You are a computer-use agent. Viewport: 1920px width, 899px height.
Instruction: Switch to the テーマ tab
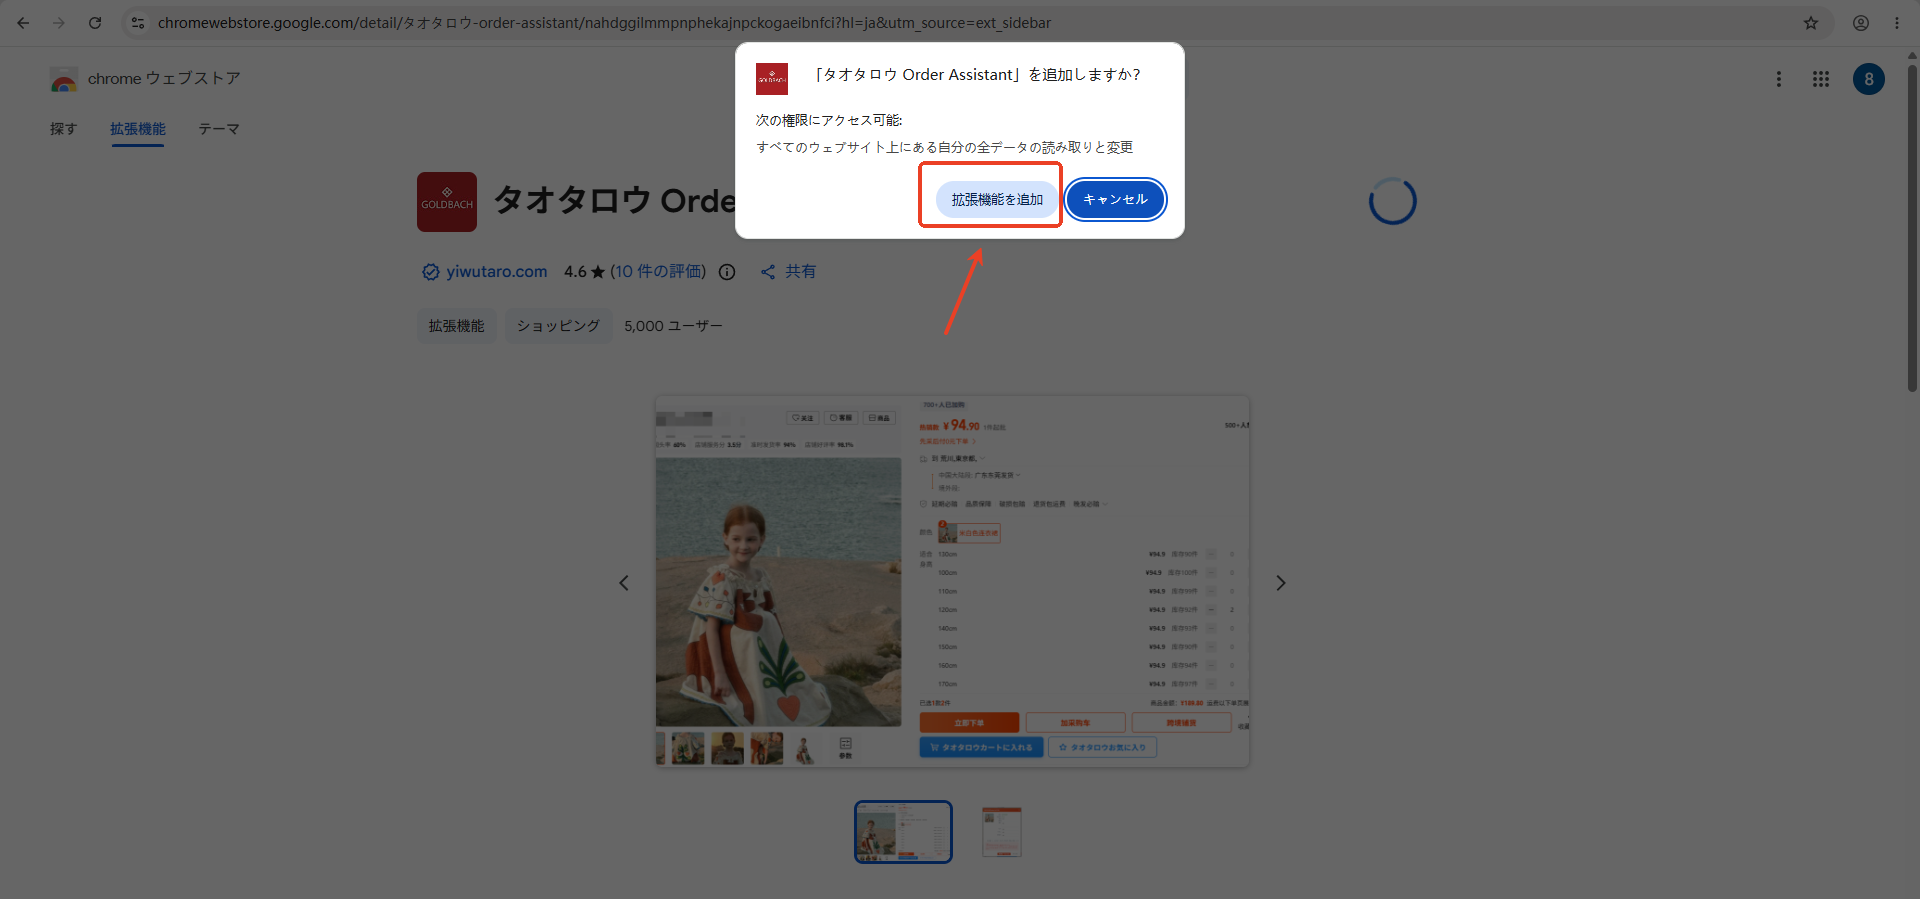coord(219,129)
